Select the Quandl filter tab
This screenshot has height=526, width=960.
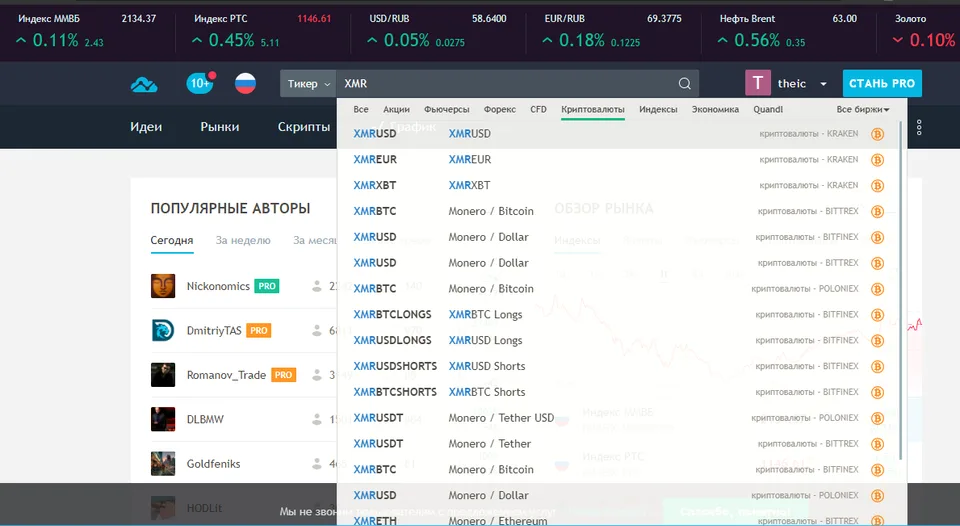click(768, 110)
